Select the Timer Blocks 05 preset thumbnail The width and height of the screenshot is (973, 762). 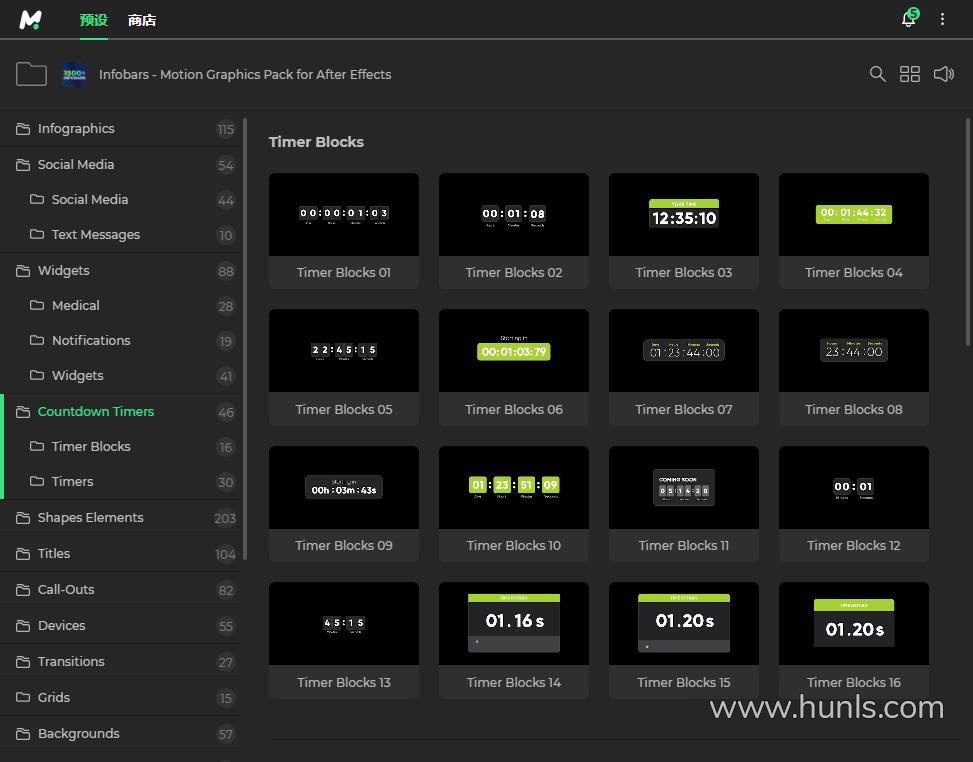tap(344, 351)
